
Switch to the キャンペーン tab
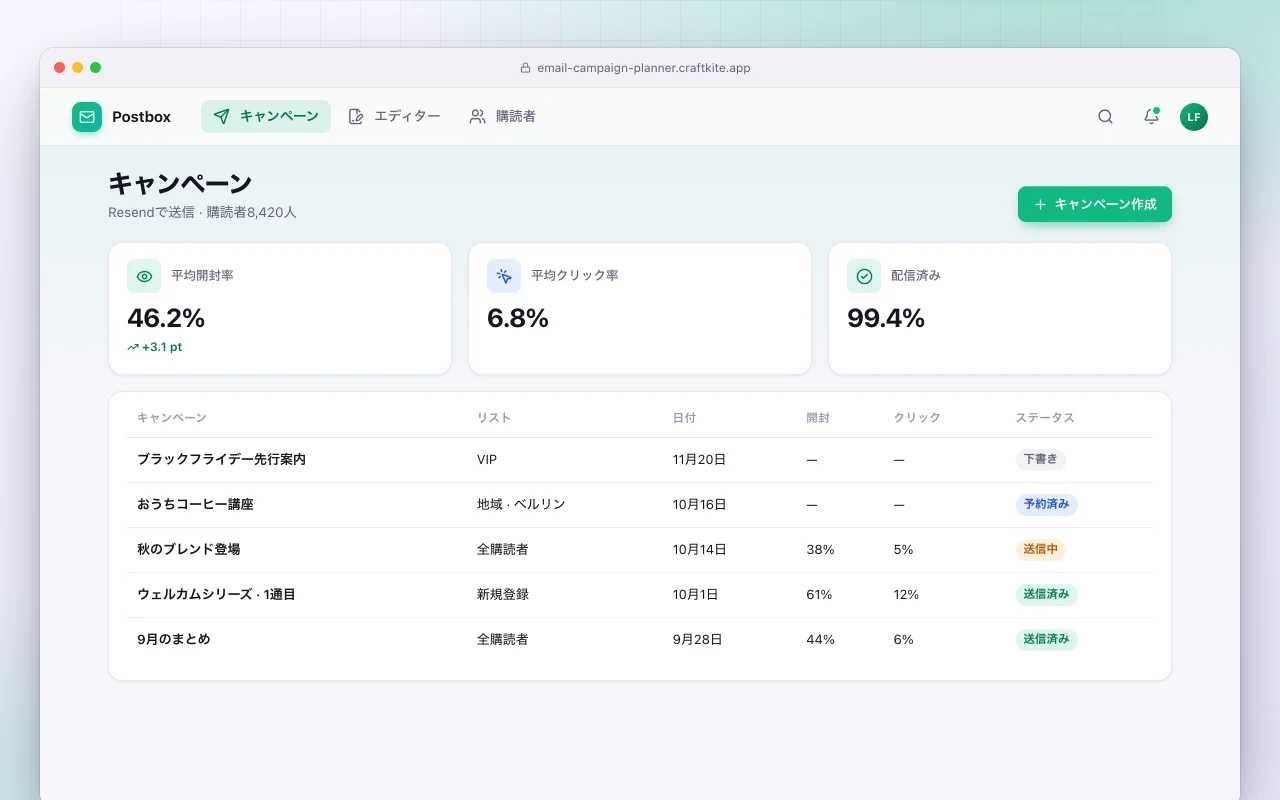266,116
